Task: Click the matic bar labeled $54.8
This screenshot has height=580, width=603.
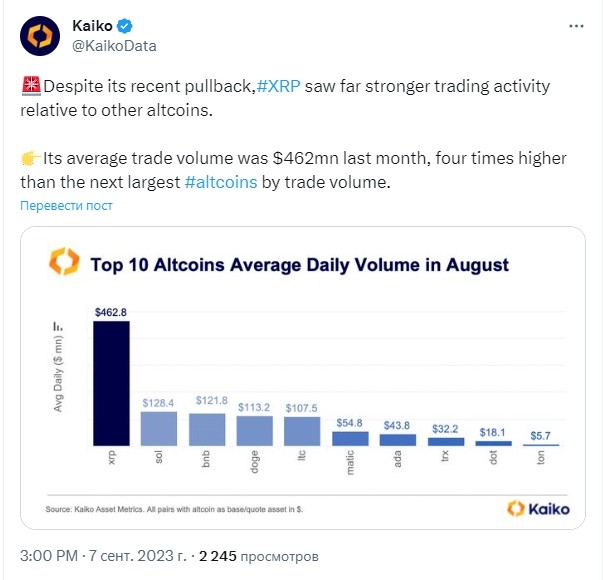Action: (351, 438)
